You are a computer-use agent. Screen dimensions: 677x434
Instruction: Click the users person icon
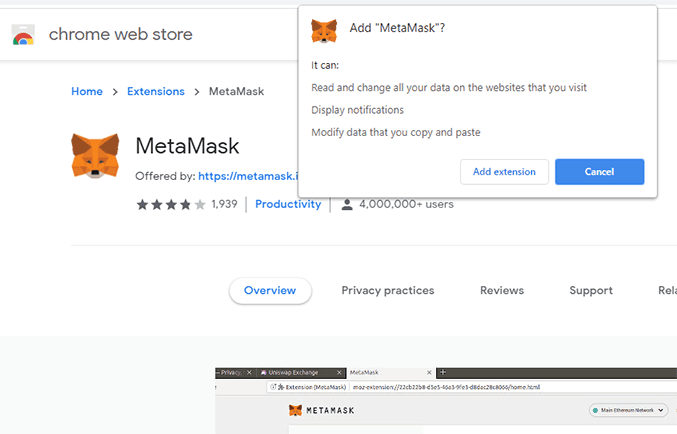pyautogui.click(x=347, y=204)
